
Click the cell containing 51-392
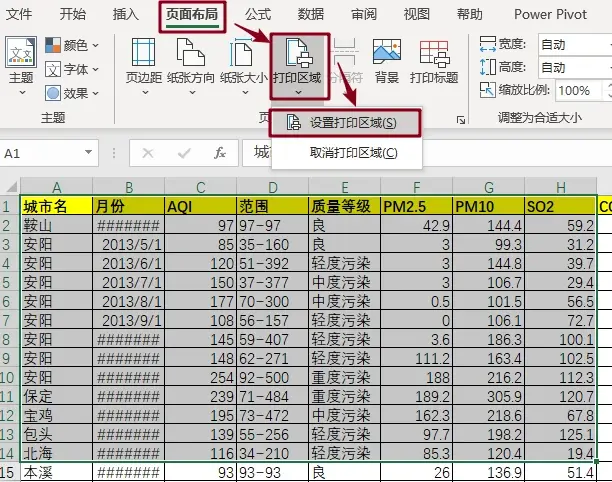(273, 263)
